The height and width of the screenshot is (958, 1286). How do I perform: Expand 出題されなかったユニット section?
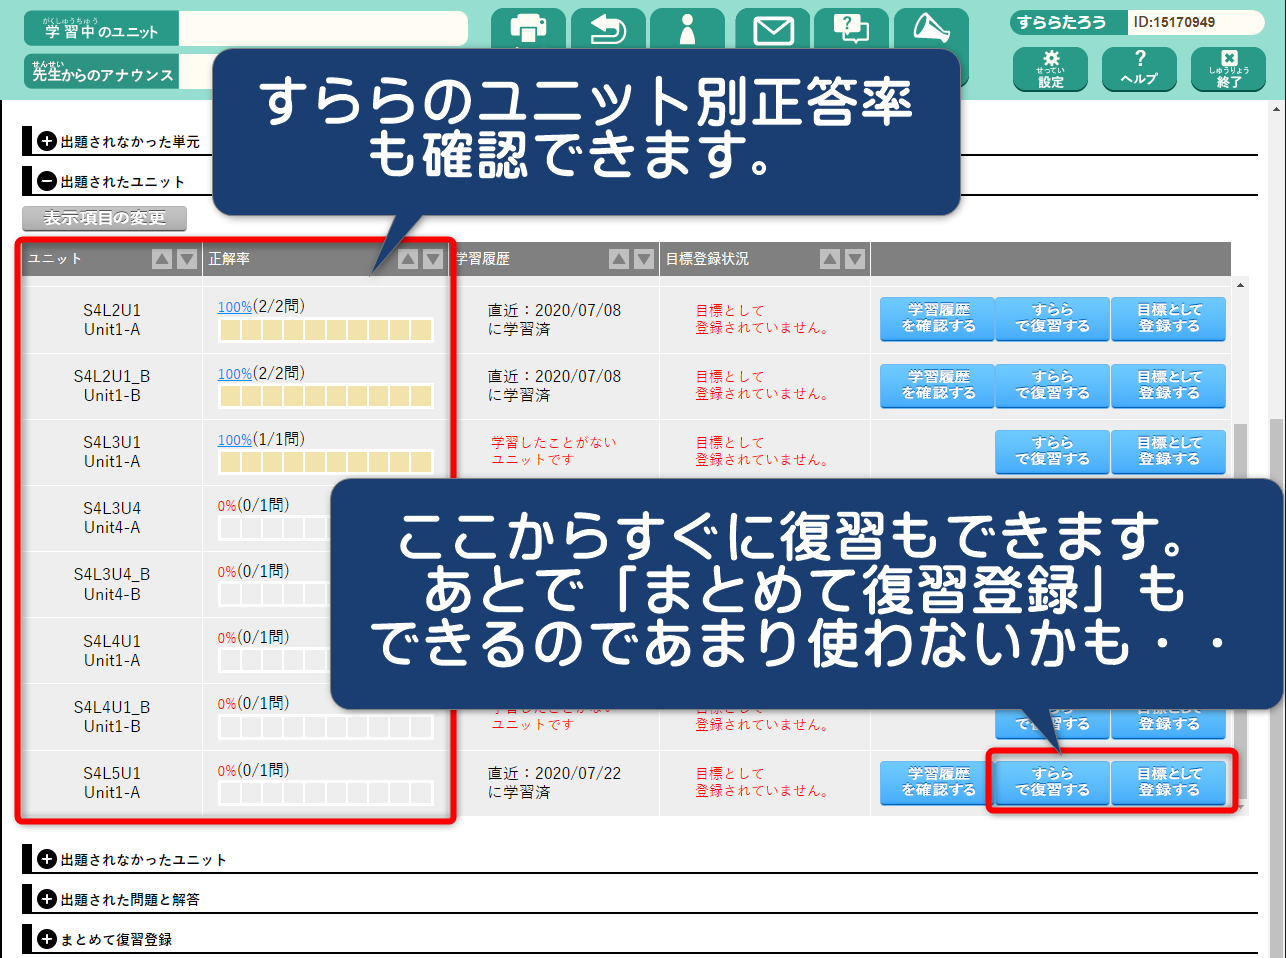tap(47, 859)
